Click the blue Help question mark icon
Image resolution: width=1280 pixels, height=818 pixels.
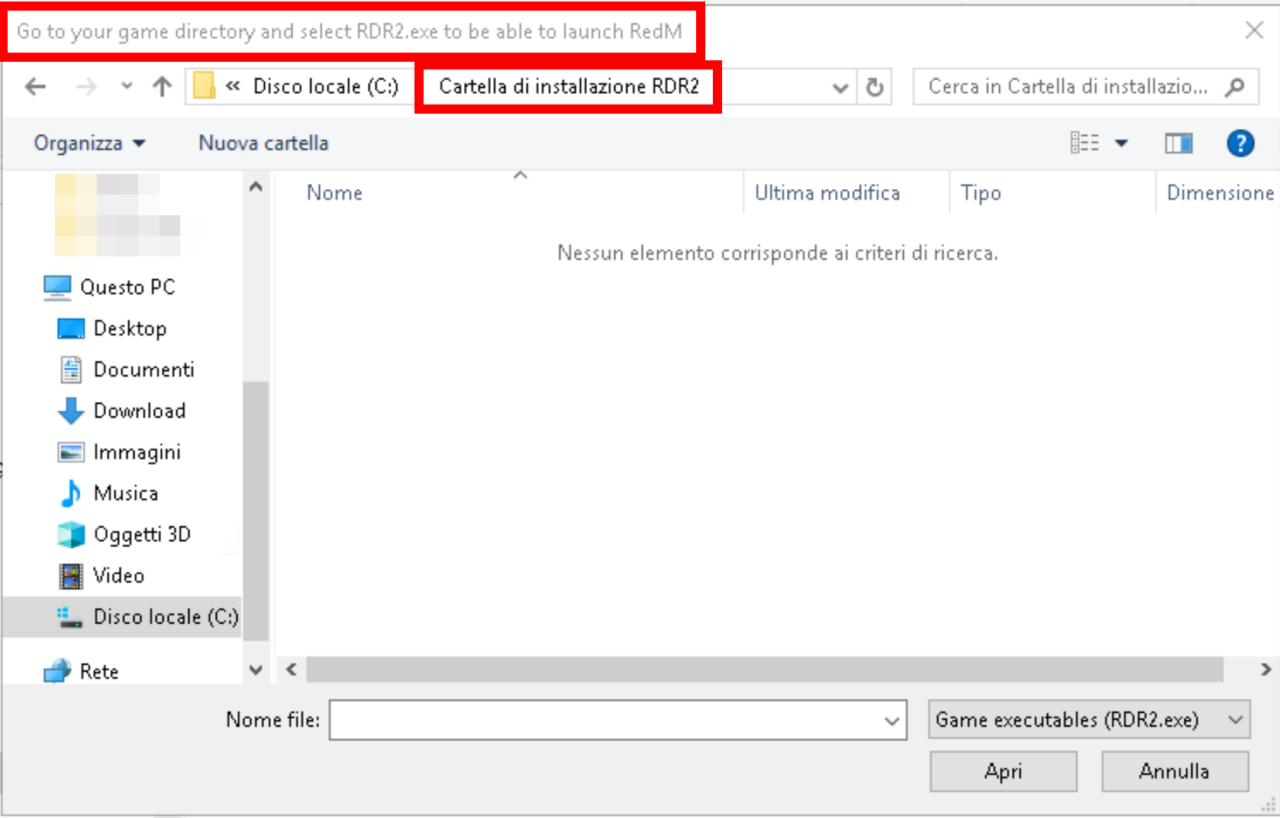pos(1240,144)
